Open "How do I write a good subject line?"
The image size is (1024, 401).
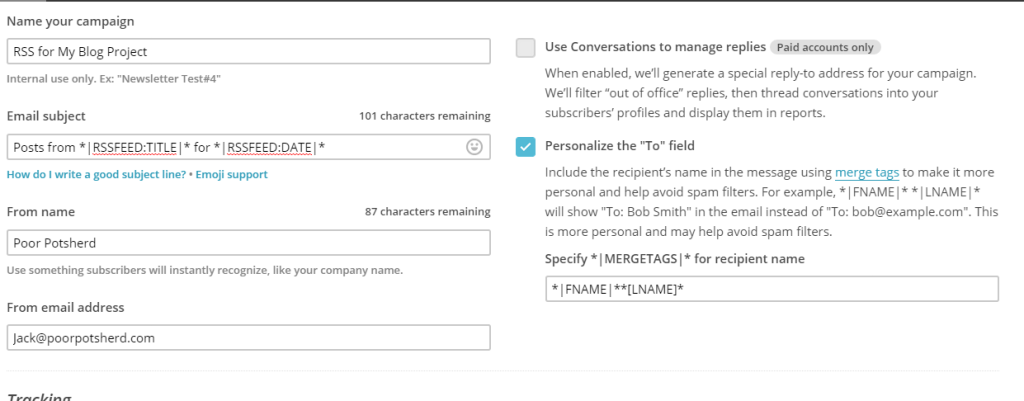96,174
